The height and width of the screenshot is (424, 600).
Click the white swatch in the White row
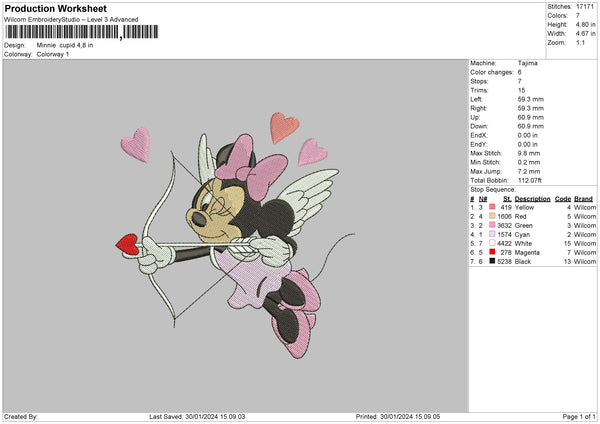point(492,243)
